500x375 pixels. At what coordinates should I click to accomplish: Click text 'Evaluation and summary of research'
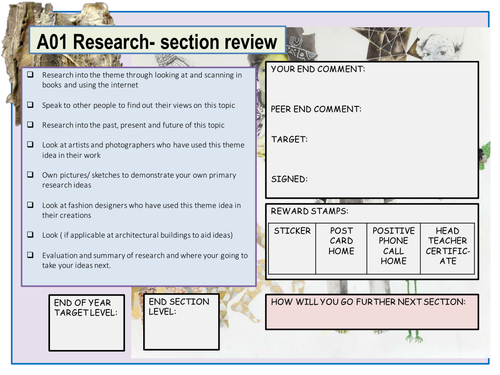pos(103,255)
